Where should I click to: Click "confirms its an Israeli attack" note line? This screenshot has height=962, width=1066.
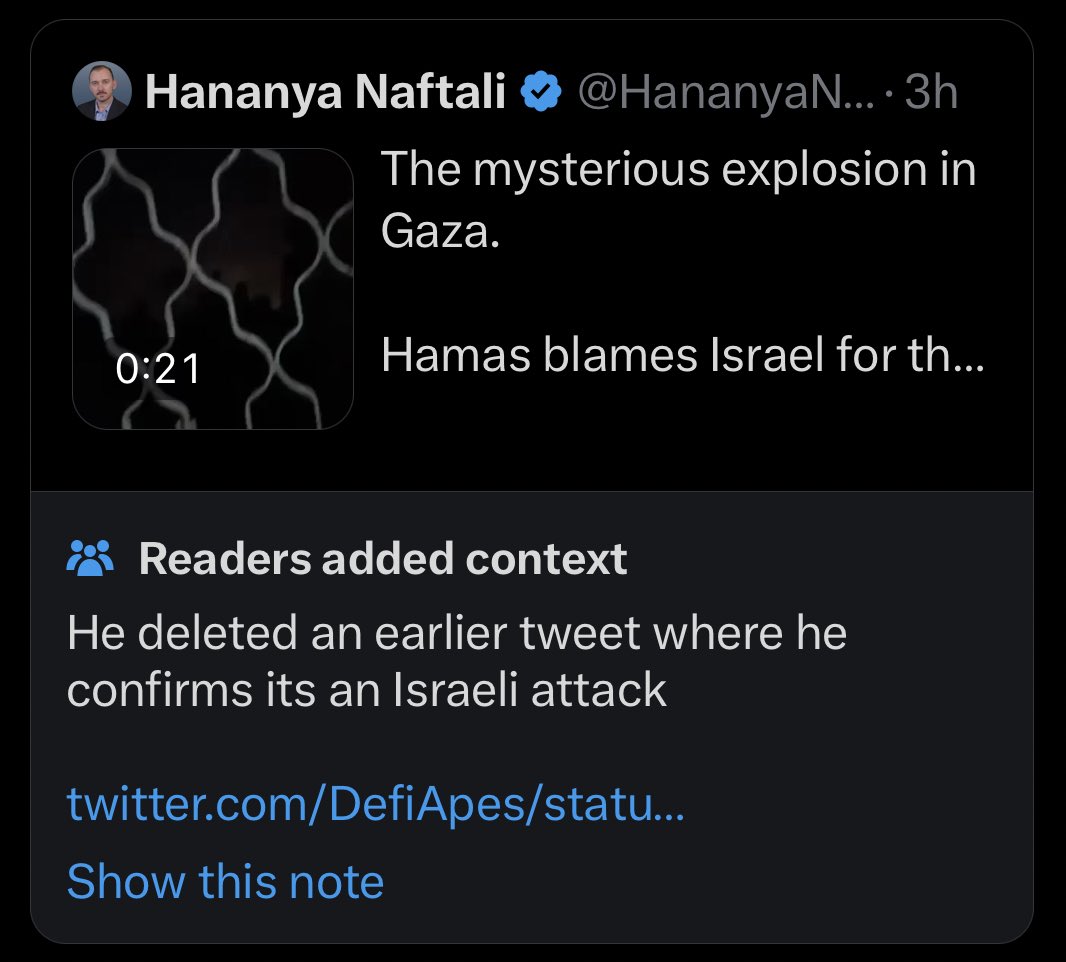[x=366, y=690]
